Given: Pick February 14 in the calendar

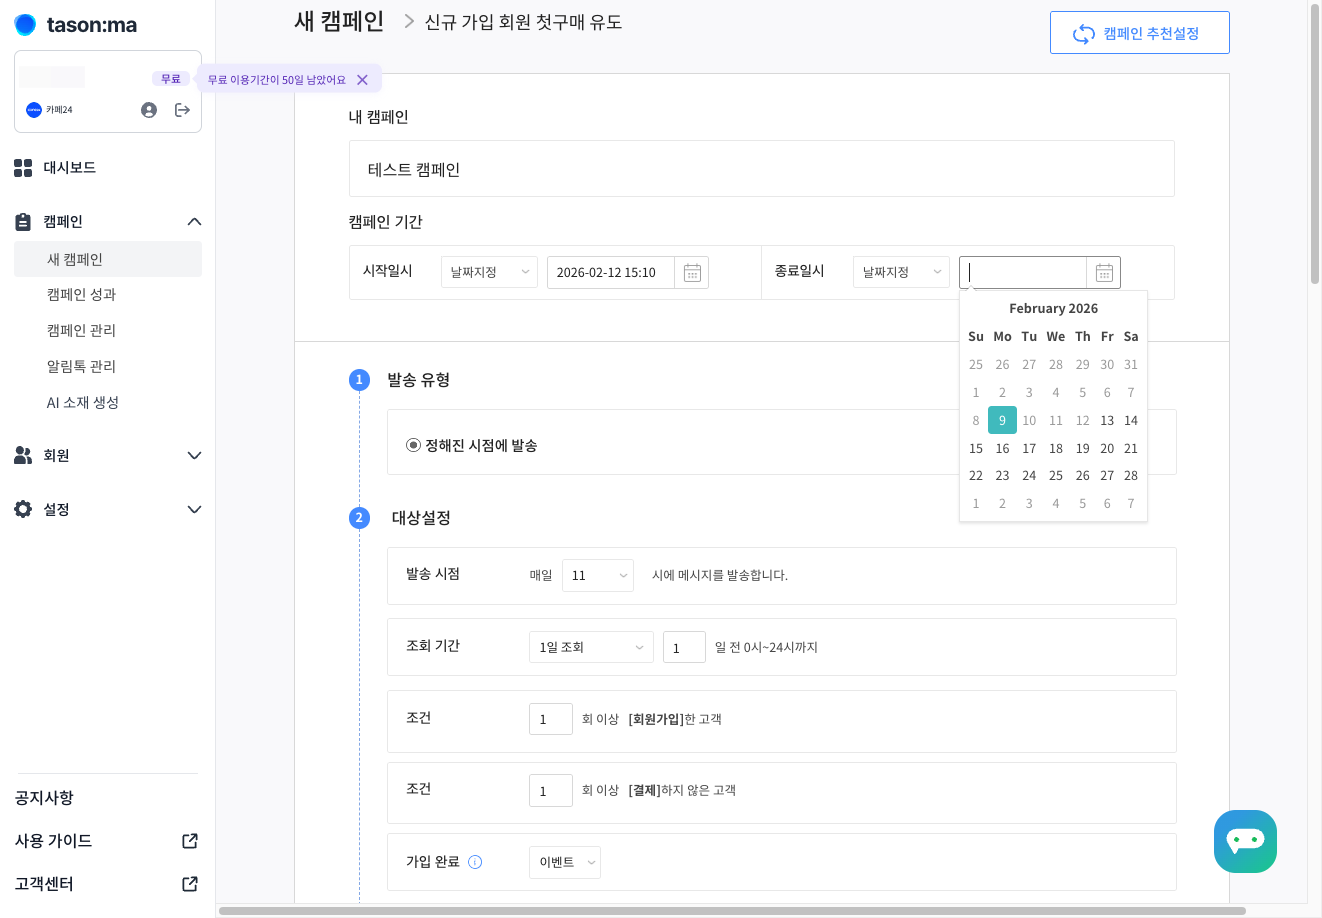Looking at the screenshot, I should click(x=1131, y=421).
